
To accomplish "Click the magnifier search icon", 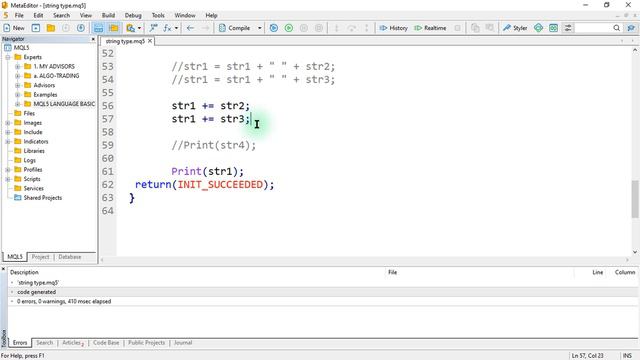I will (x=616, y=28).
